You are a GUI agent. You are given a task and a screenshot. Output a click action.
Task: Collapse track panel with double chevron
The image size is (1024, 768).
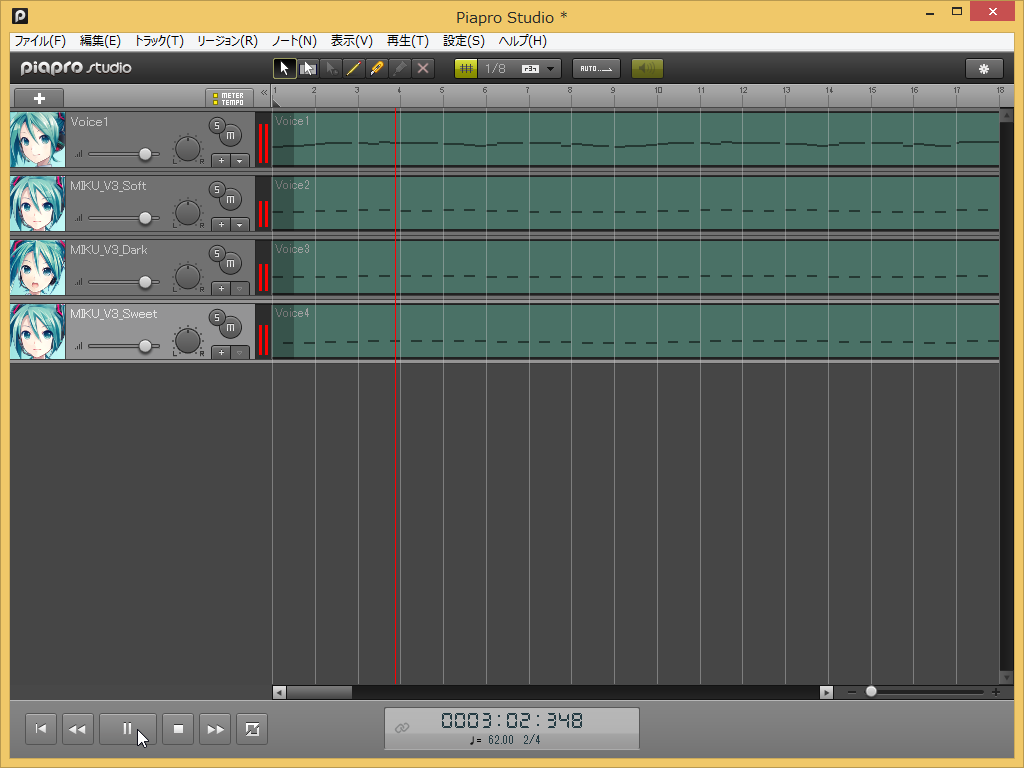point(264,93)
